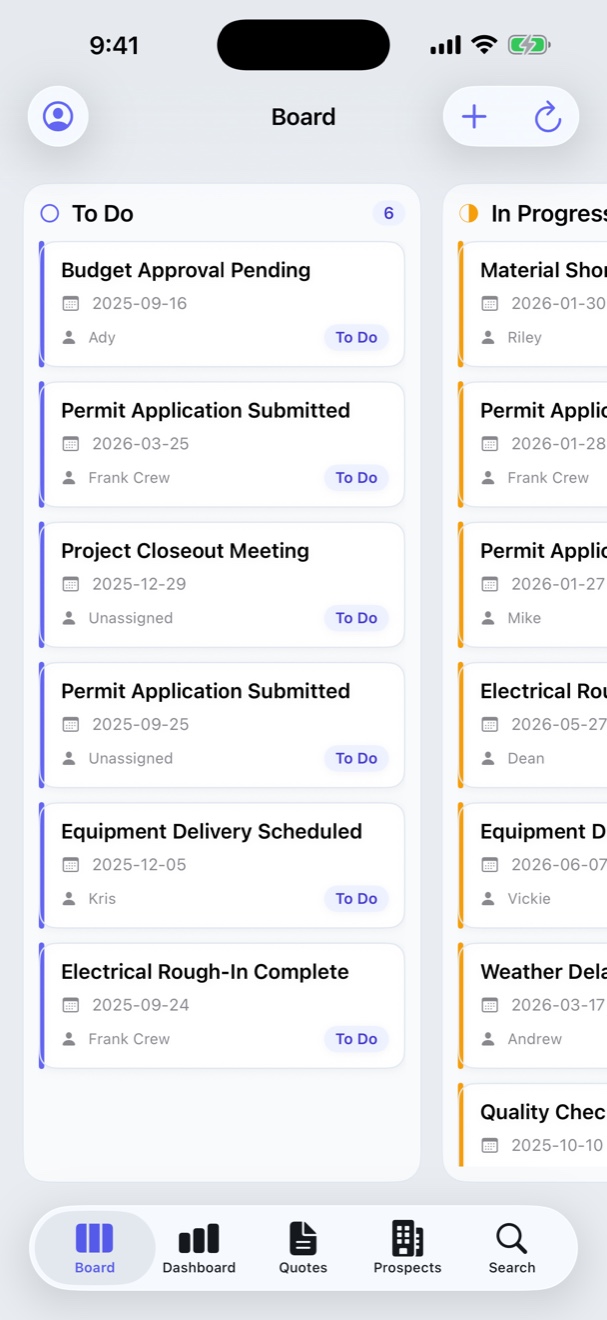Click calendar icon beside 2025-09-24
This screenshot has height=1320, width=607.
pos(70,1005)
